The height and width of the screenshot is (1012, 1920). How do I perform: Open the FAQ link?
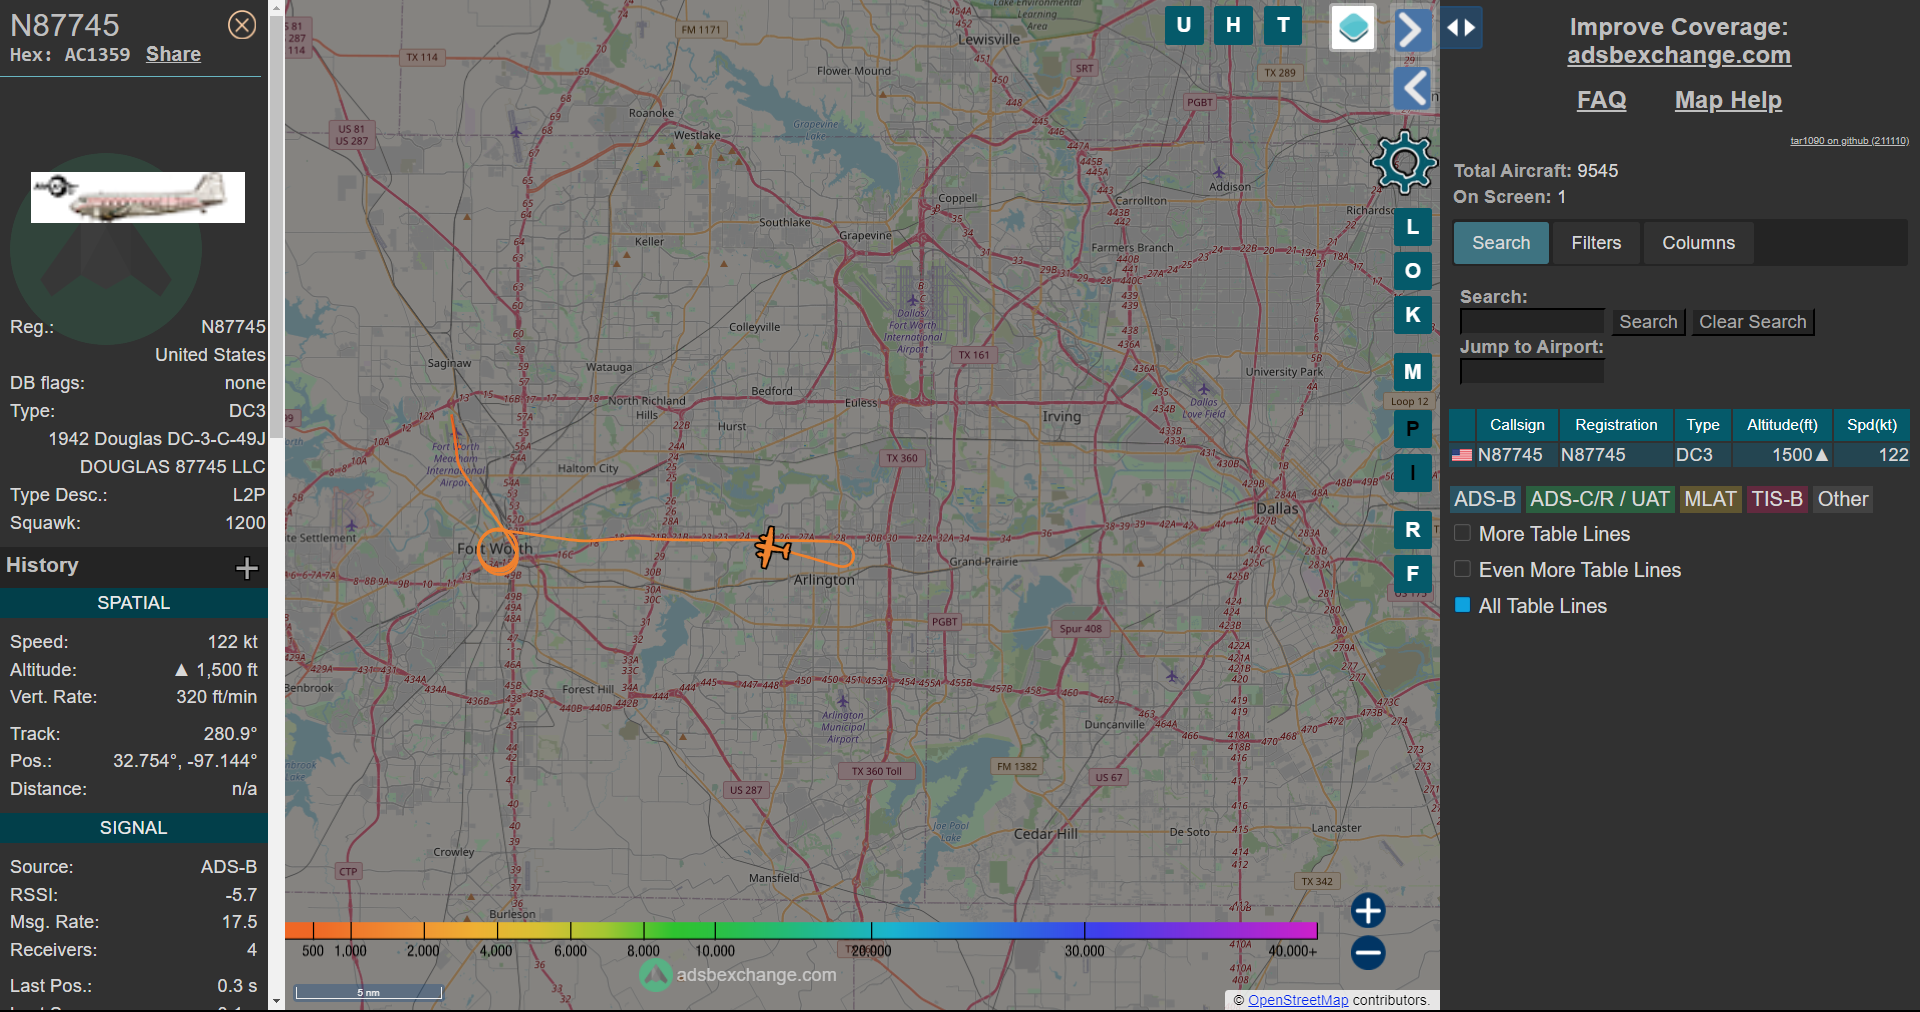tap(1601, 100)
